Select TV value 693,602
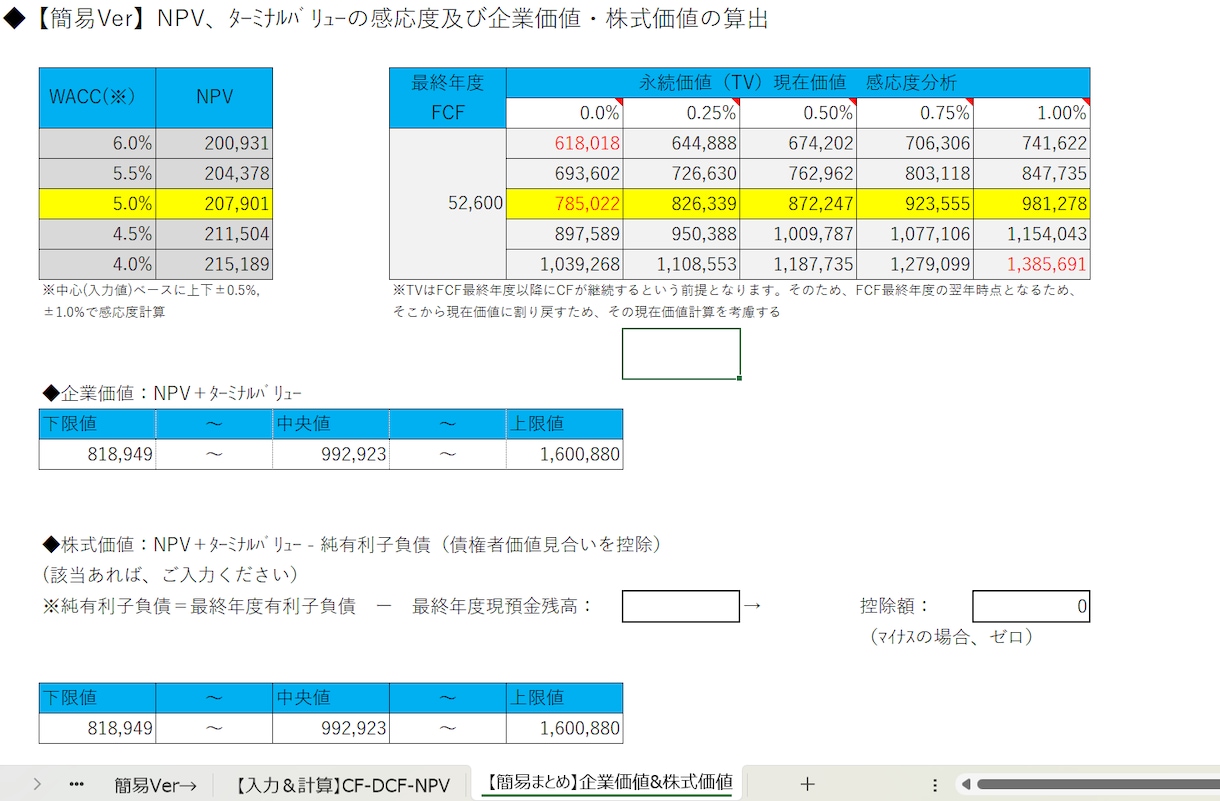 [x=565, y=173]
